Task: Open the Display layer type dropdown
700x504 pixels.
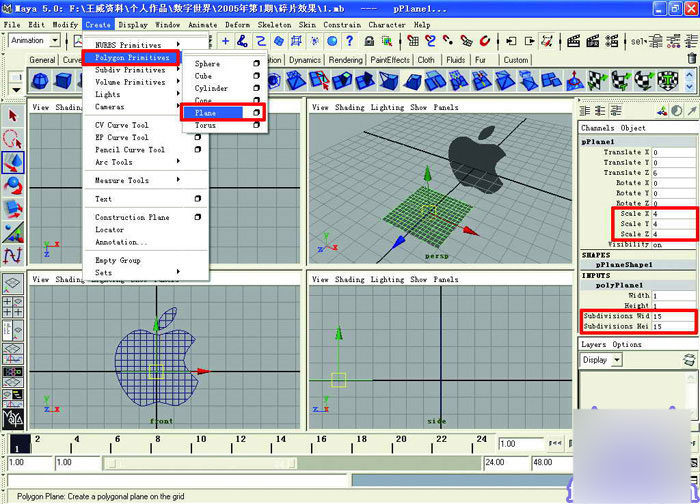Action: tap(617, 360)
